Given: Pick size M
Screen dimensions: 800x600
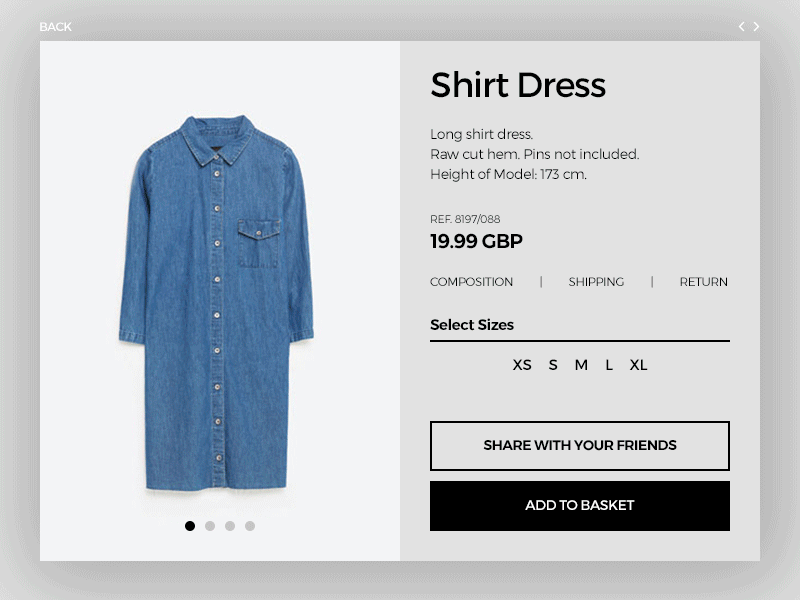Looking at the screenshot, I should point(581,365).
